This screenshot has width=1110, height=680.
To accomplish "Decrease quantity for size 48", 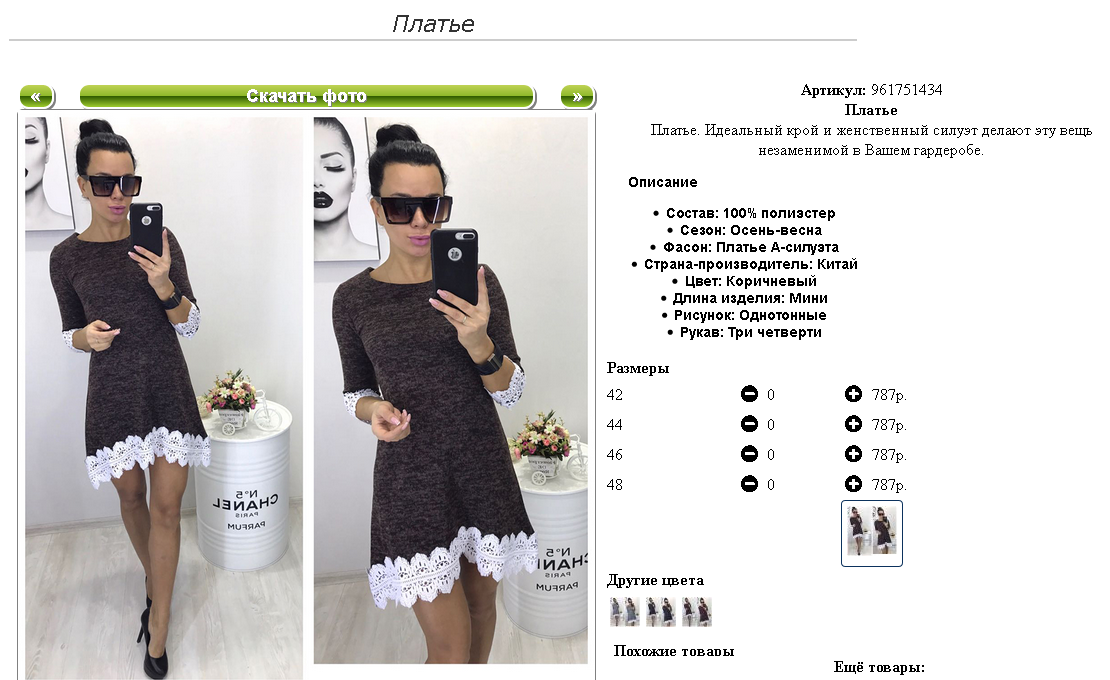I will [749, 484].
